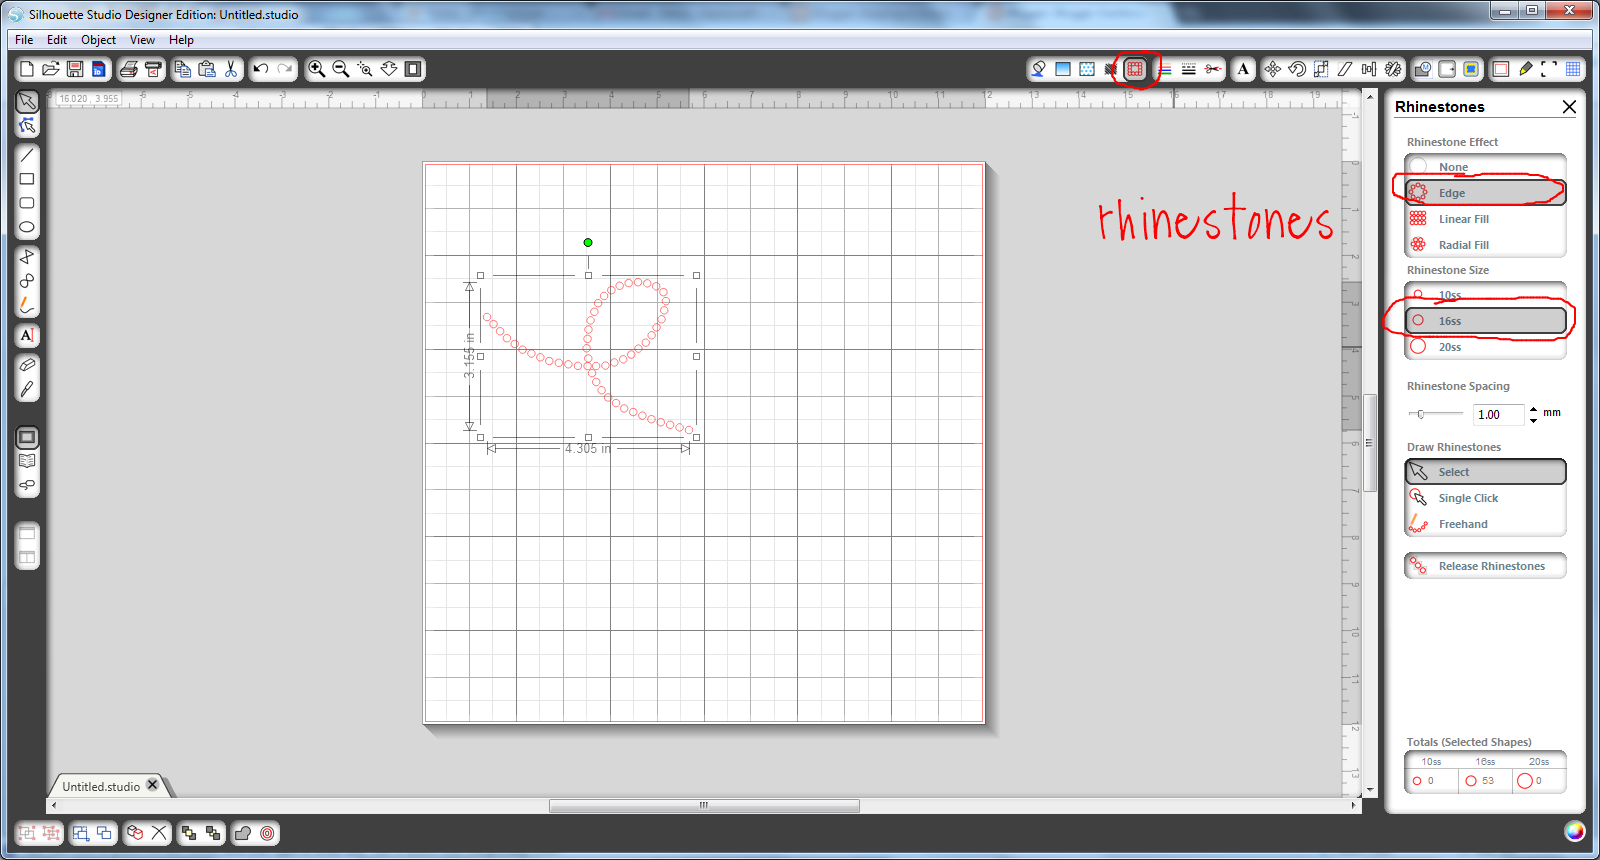Click the Copy icon
1600x860 pixels.
tap(183, 69)
